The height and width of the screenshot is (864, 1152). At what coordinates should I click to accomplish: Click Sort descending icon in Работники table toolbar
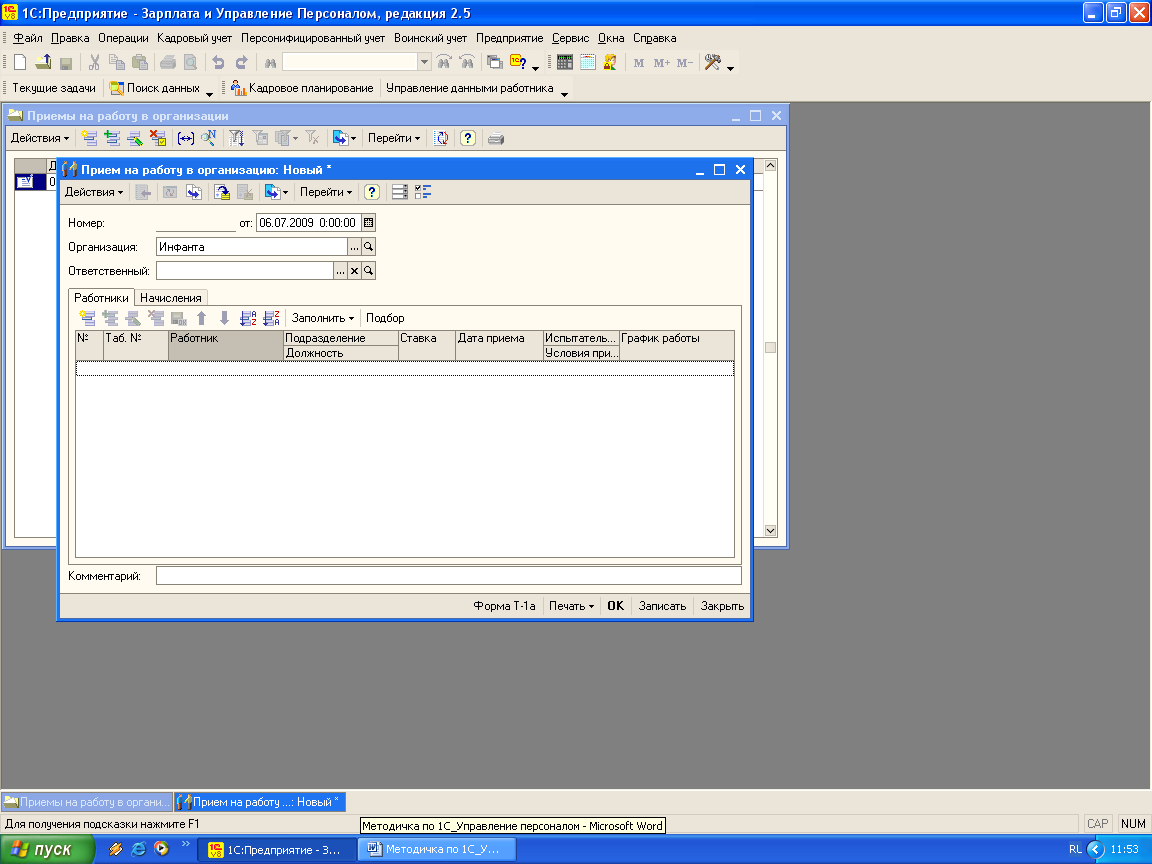(272, 318)
